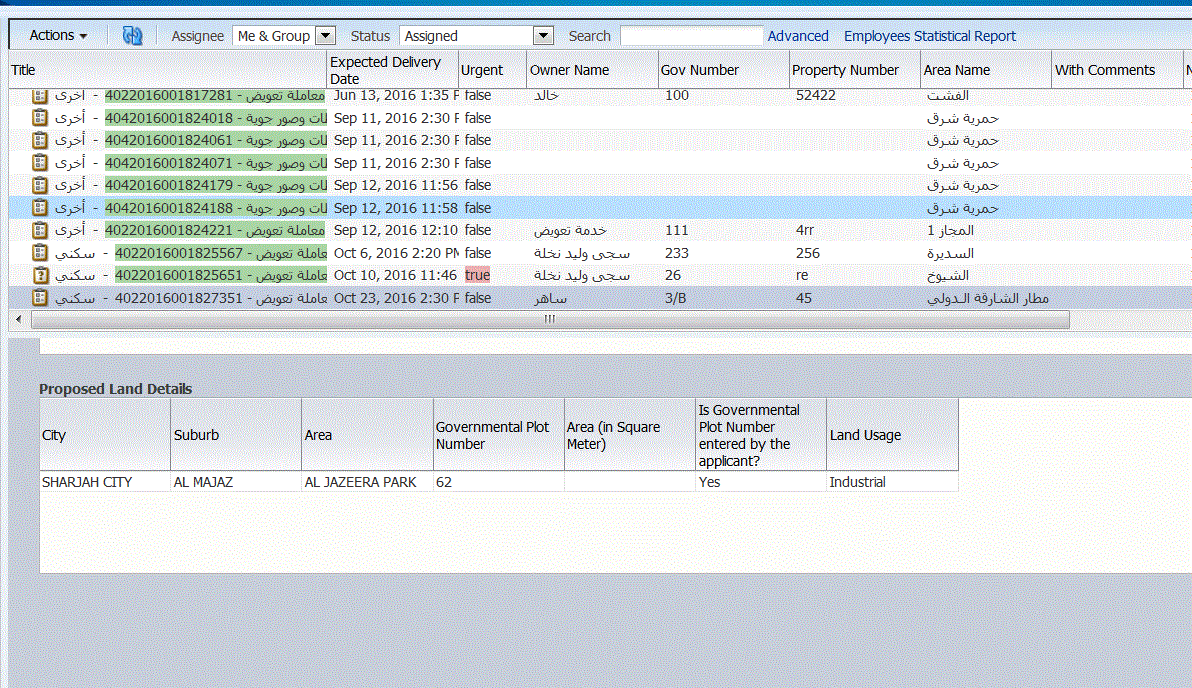Click task icon for row 4042016001824179
This screenshot has height=688, width=1192.
(x=40, y=185)
